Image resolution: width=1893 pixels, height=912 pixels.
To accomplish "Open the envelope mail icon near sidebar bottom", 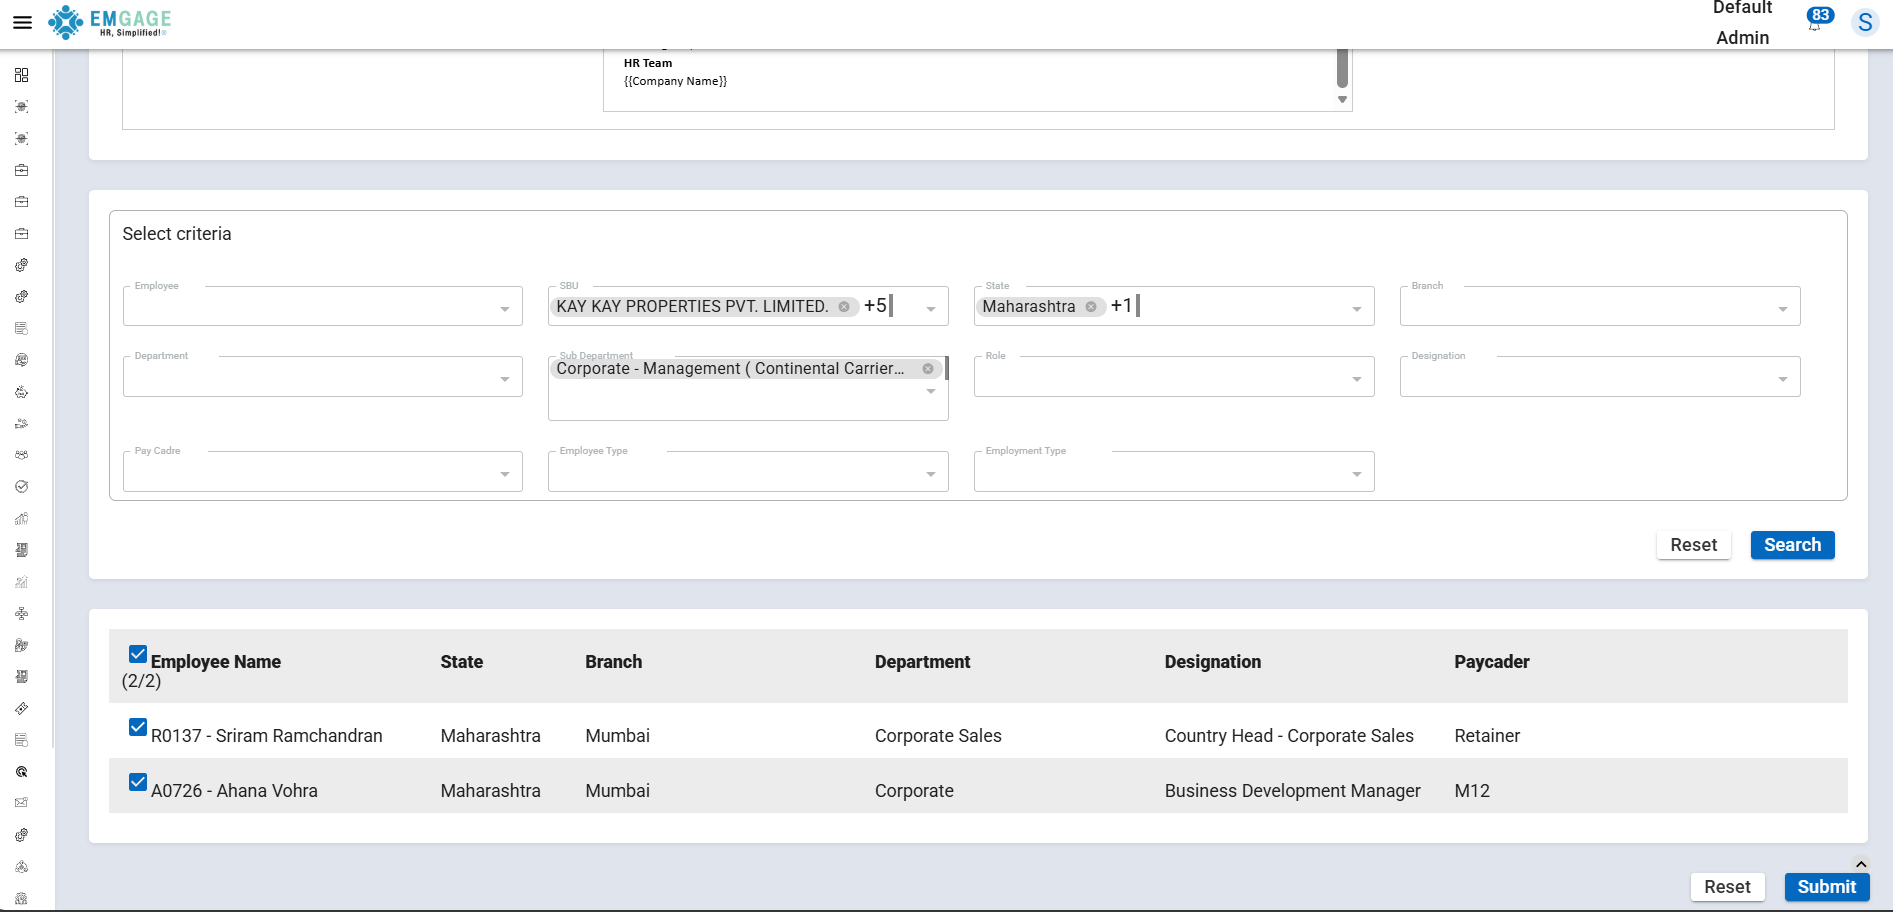I will click(21, 802).
